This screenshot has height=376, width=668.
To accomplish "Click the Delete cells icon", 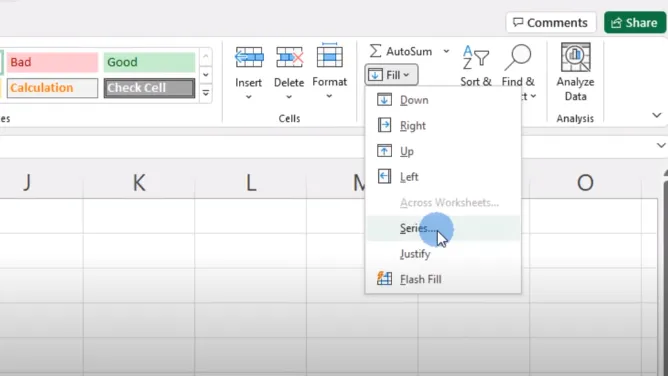I will [x=289, y=57].
